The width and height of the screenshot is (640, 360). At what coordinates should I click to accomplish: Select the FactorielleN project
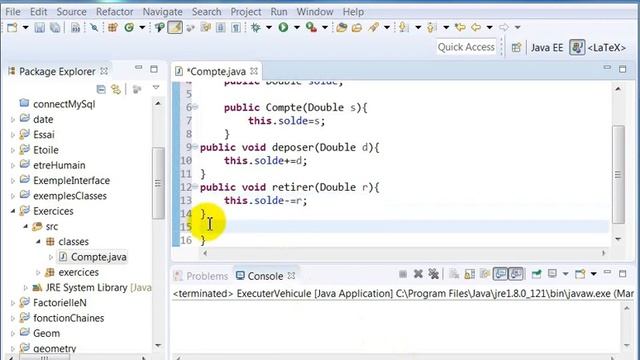point(53,302)
